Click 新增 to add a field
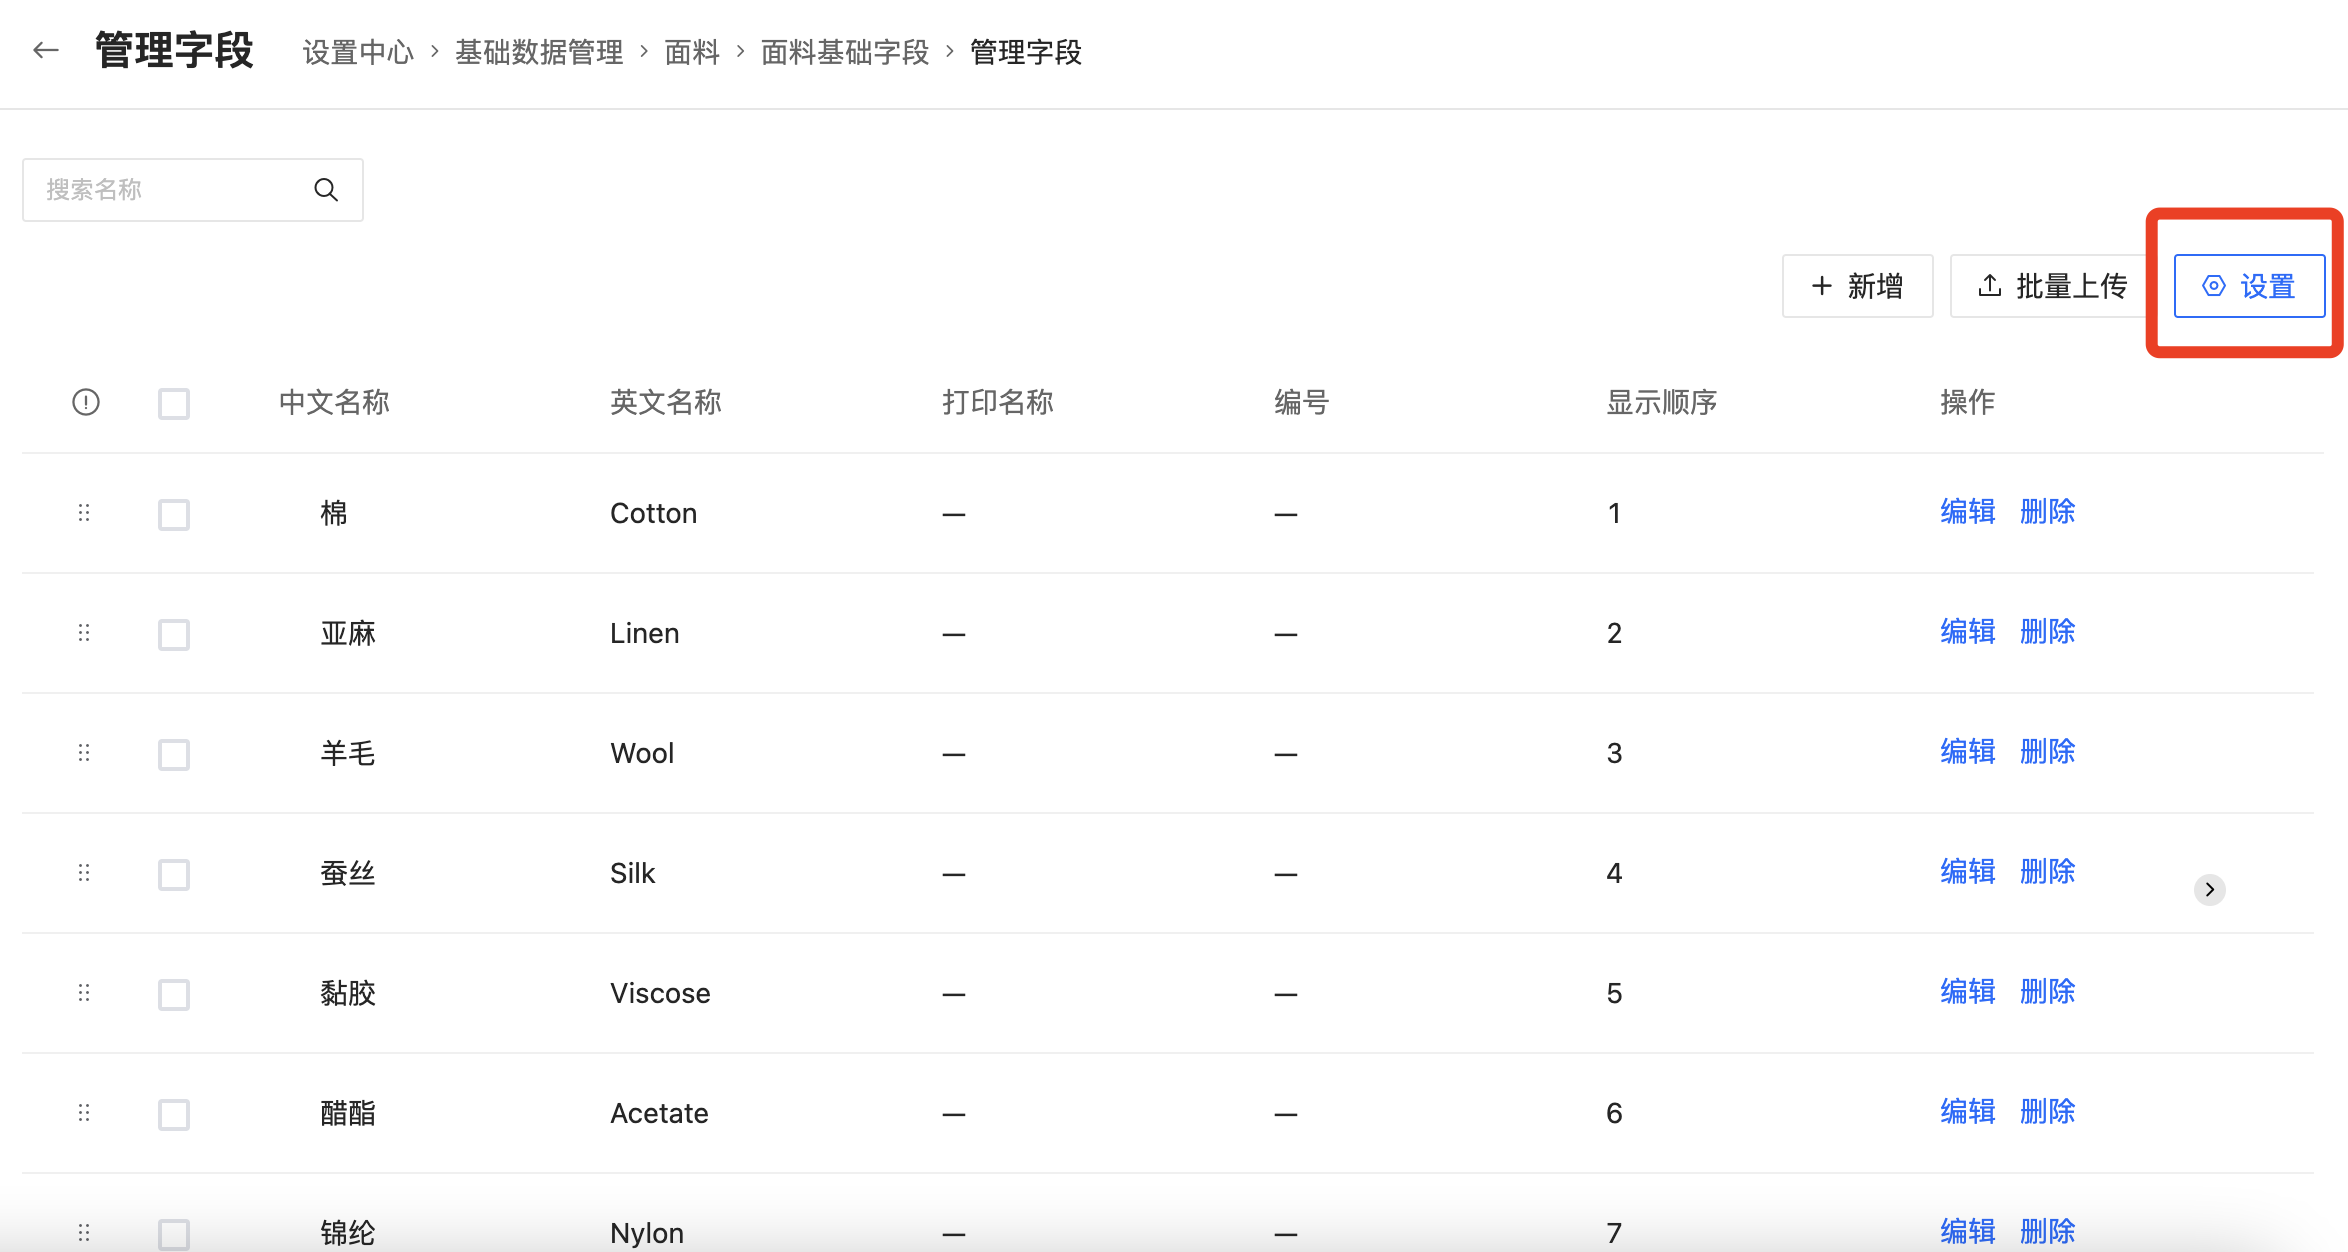Image resolution: width=2348 pixels, height=1252 pixels. point(1857,286)
